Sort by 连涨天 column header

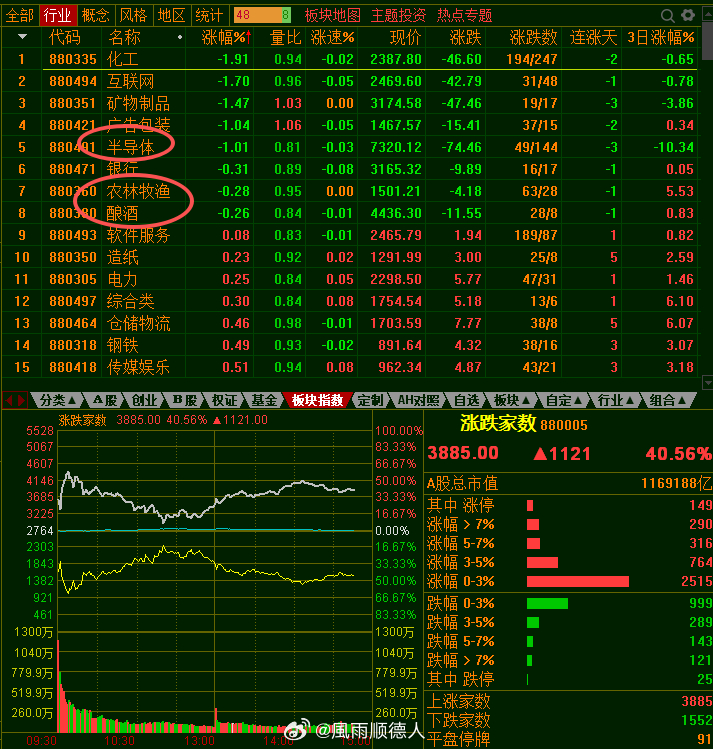click(x=594, y=37)
